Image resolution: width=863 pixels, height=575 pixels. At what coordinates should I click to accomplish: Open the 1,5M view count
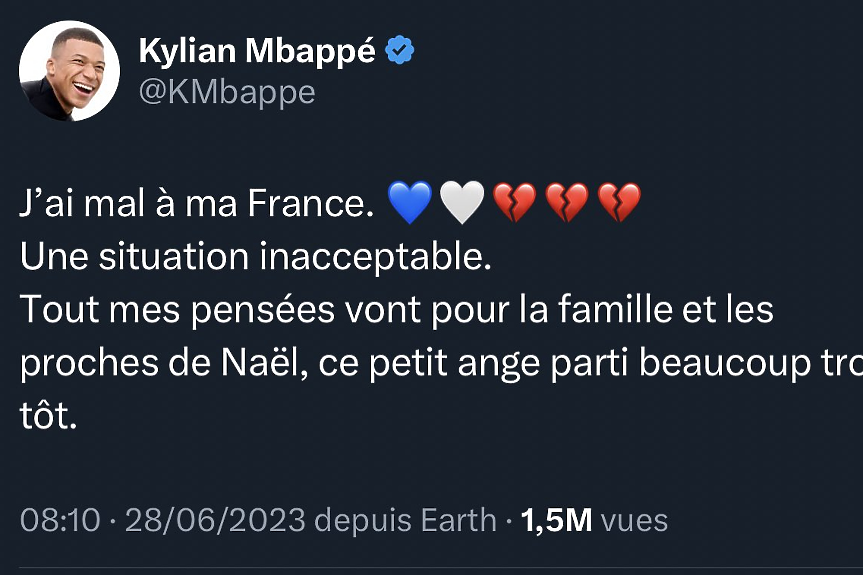click(x=555, y=520)
